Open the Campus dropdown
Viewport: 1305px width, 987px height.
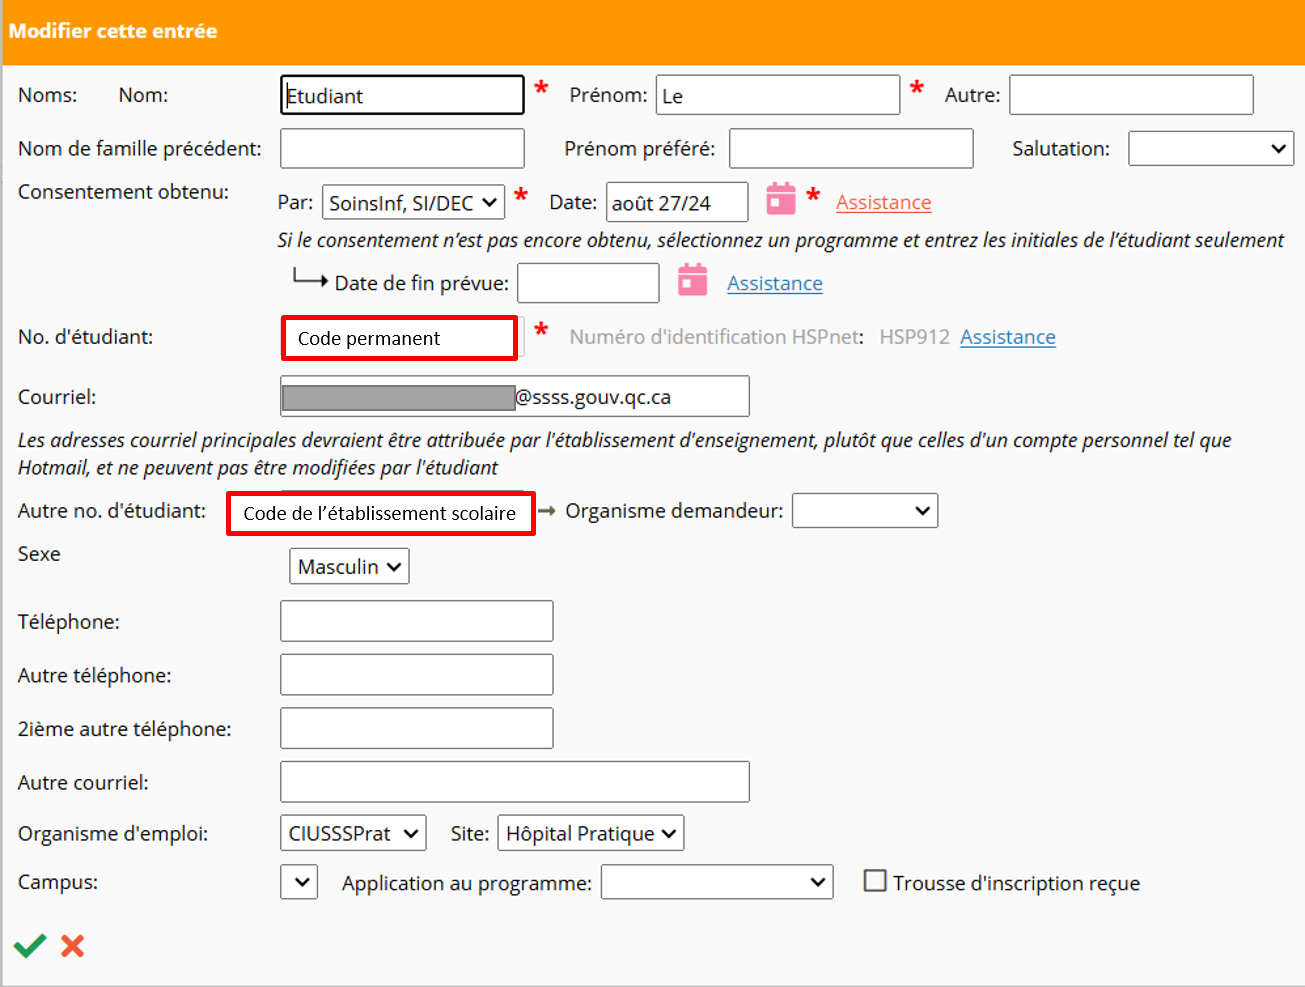[299, 883]
